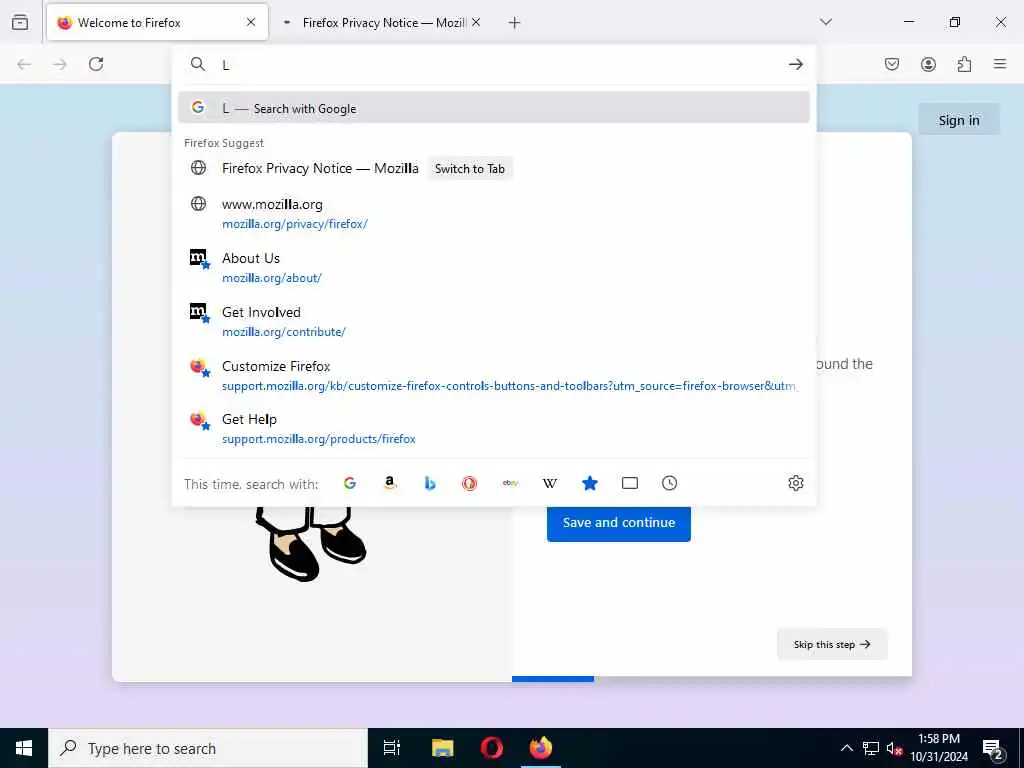The height and width of the screenshot is (768, 1024).
Task: Click the Windows taskbar search box
Action: [x=208, y=748]
